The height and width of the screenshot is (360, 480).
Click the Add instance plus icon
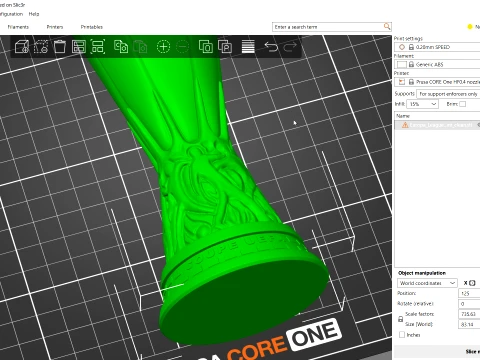tap(163, 47)
